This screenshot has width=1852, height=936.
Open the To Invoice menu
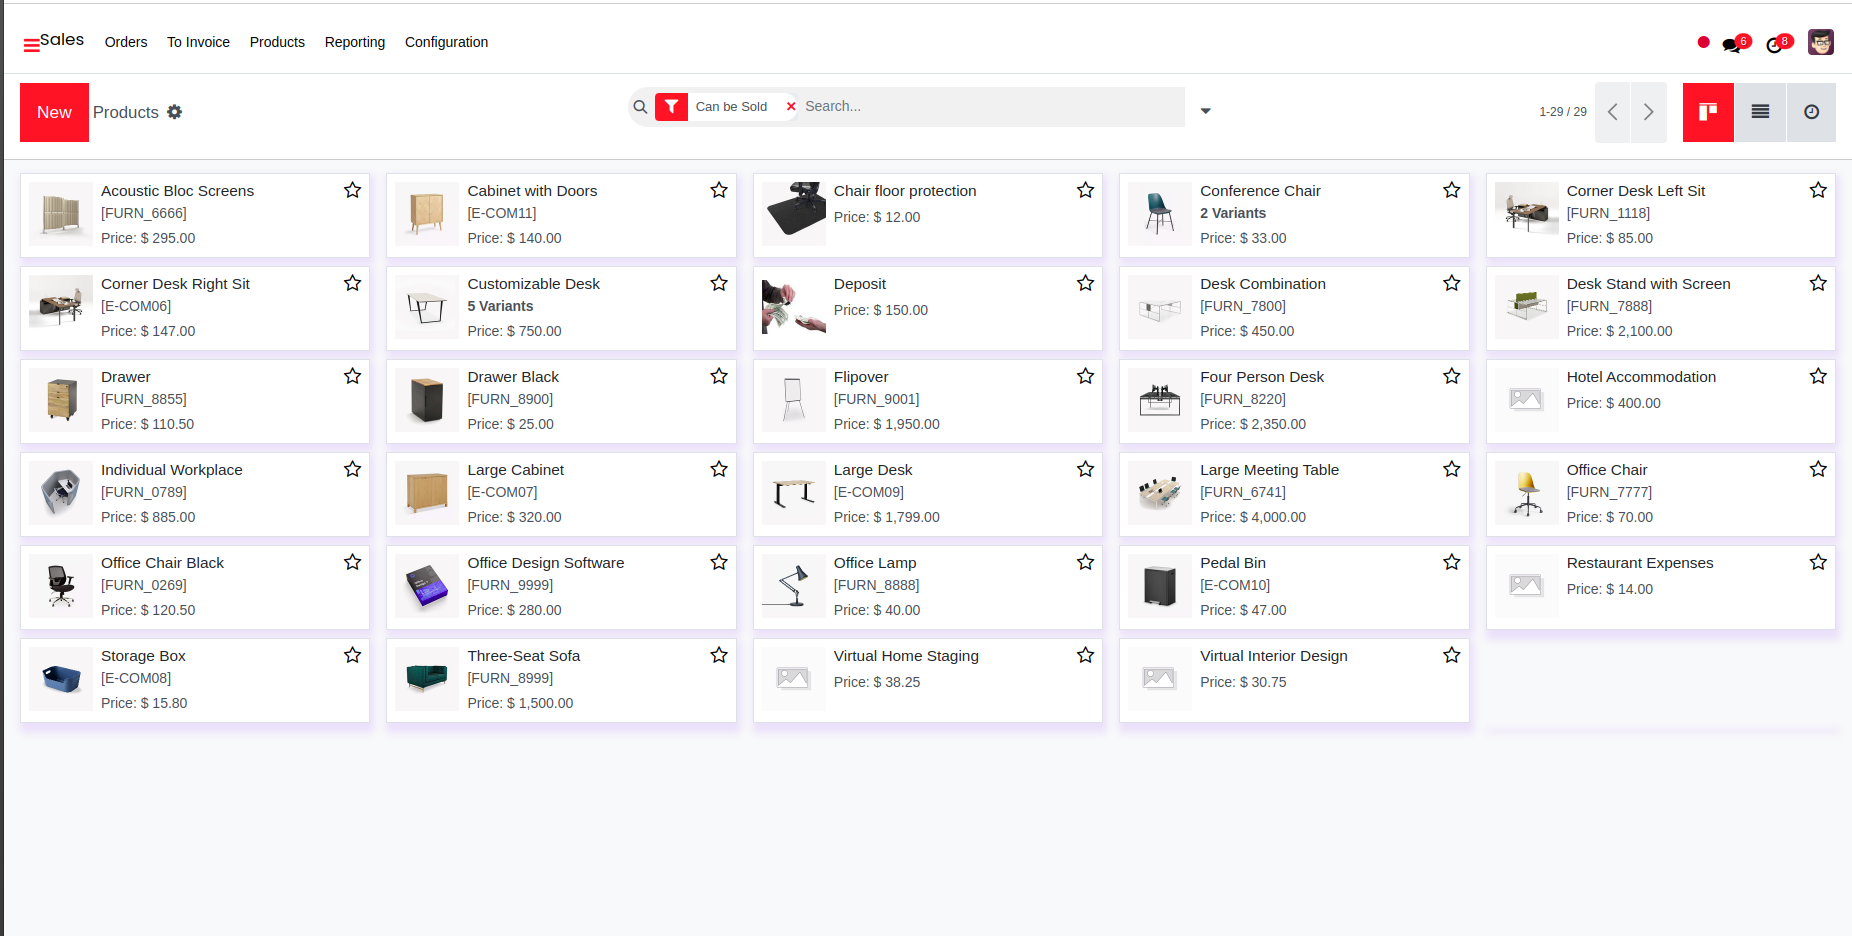tap(198, 42)
